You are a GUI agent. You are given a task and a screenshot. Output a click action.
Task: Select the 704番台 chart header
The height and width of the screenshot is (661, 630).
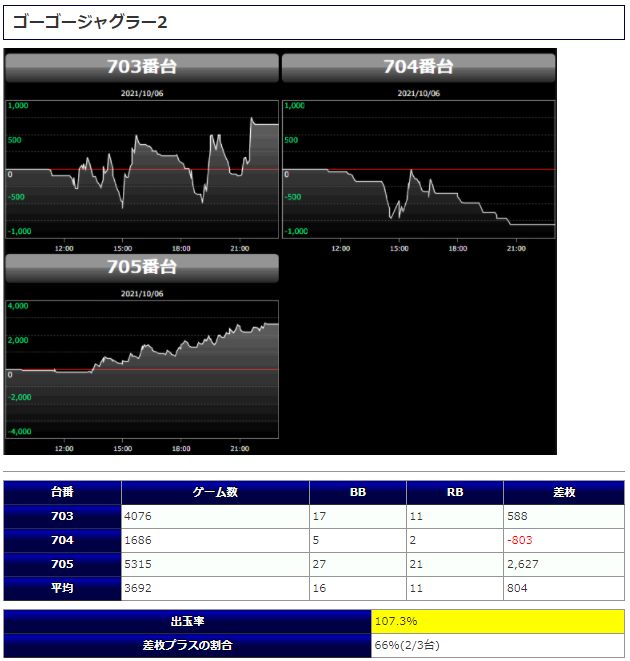click(x=418, y=67)
